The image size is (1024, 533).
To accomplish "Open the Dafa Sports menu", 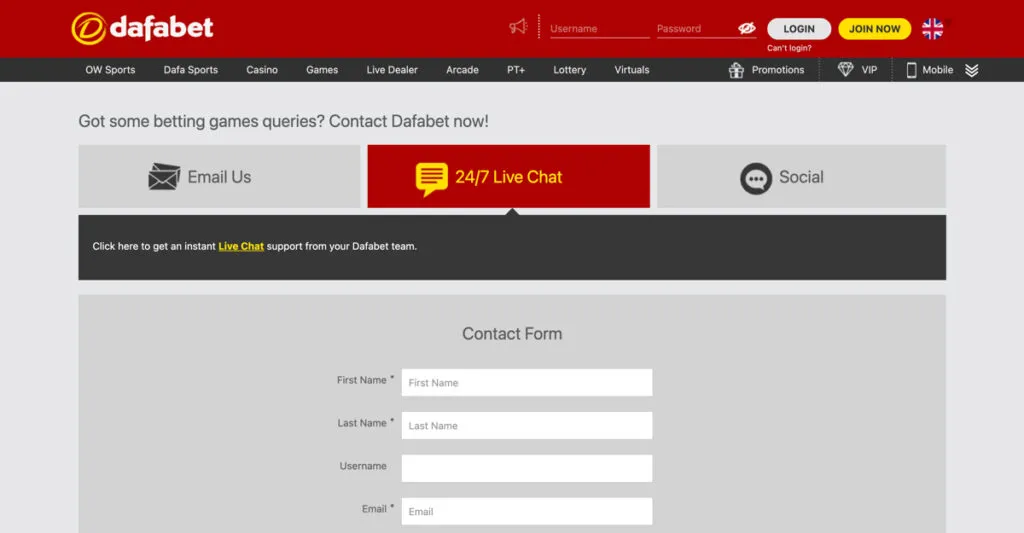I will (x=191, y=70).
